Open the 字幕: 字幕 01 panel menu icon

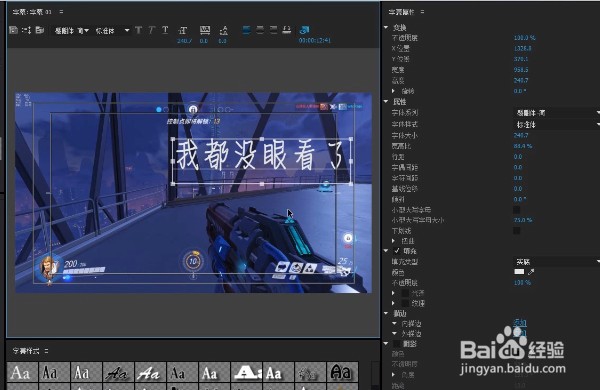61,12
